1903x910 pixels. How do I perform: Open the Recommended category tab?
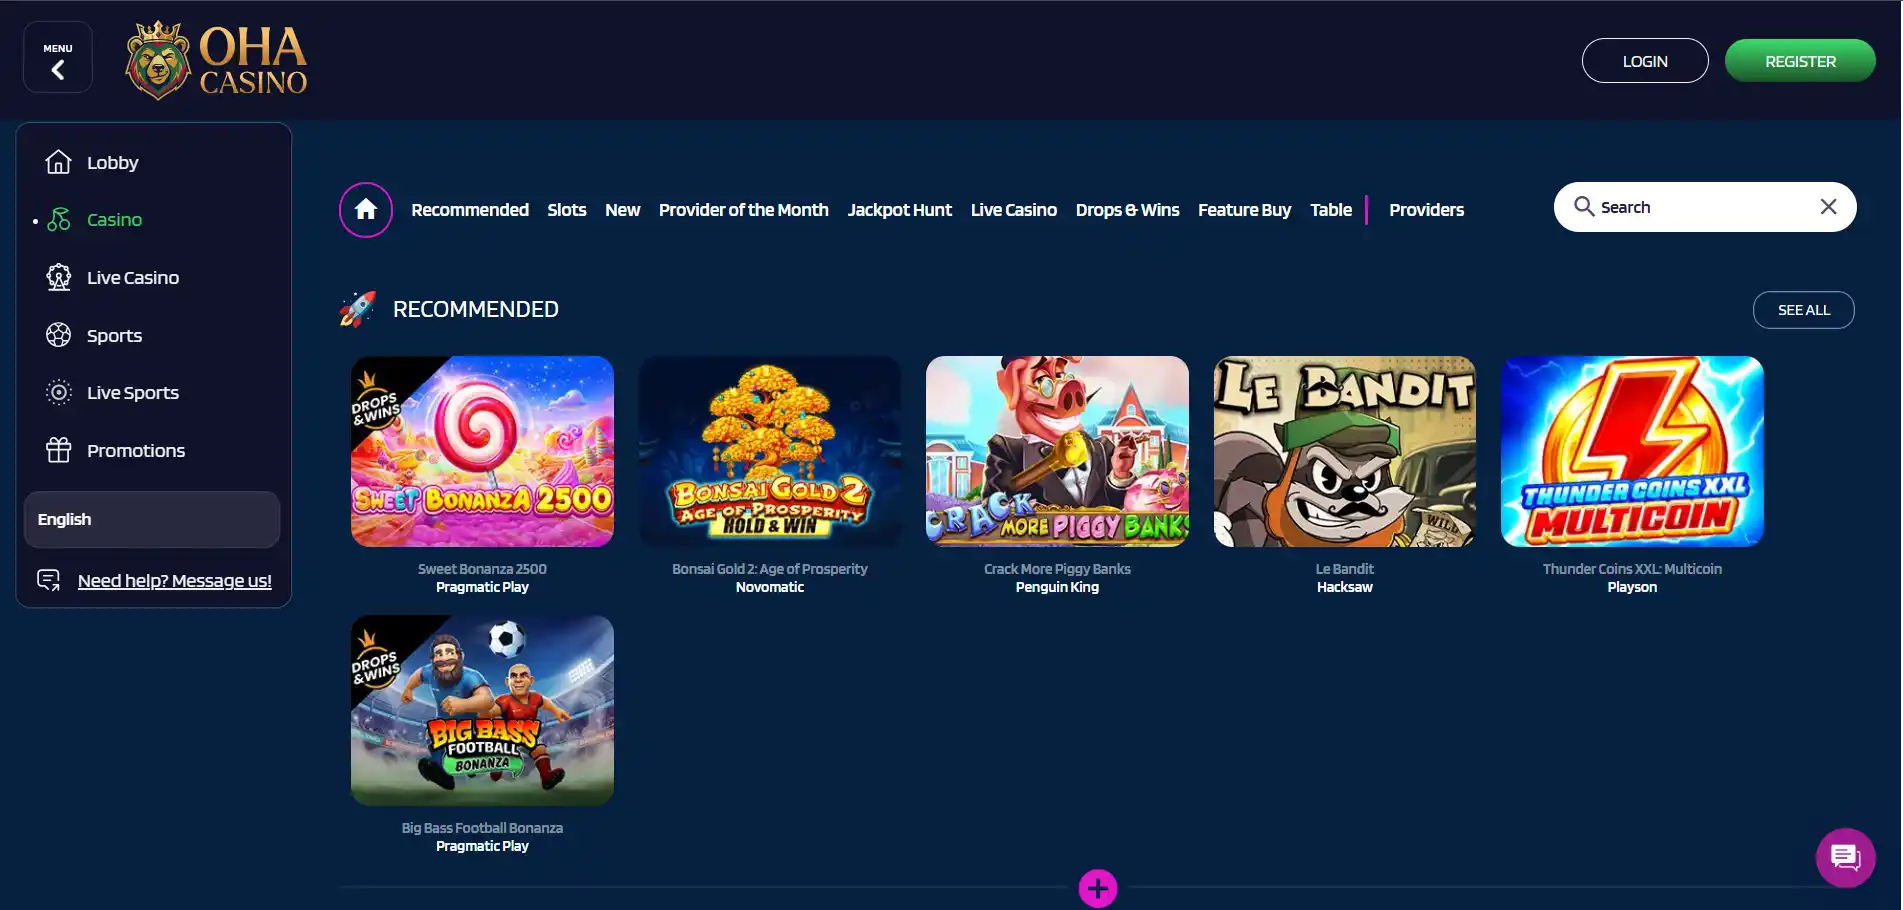coord(470,210)
